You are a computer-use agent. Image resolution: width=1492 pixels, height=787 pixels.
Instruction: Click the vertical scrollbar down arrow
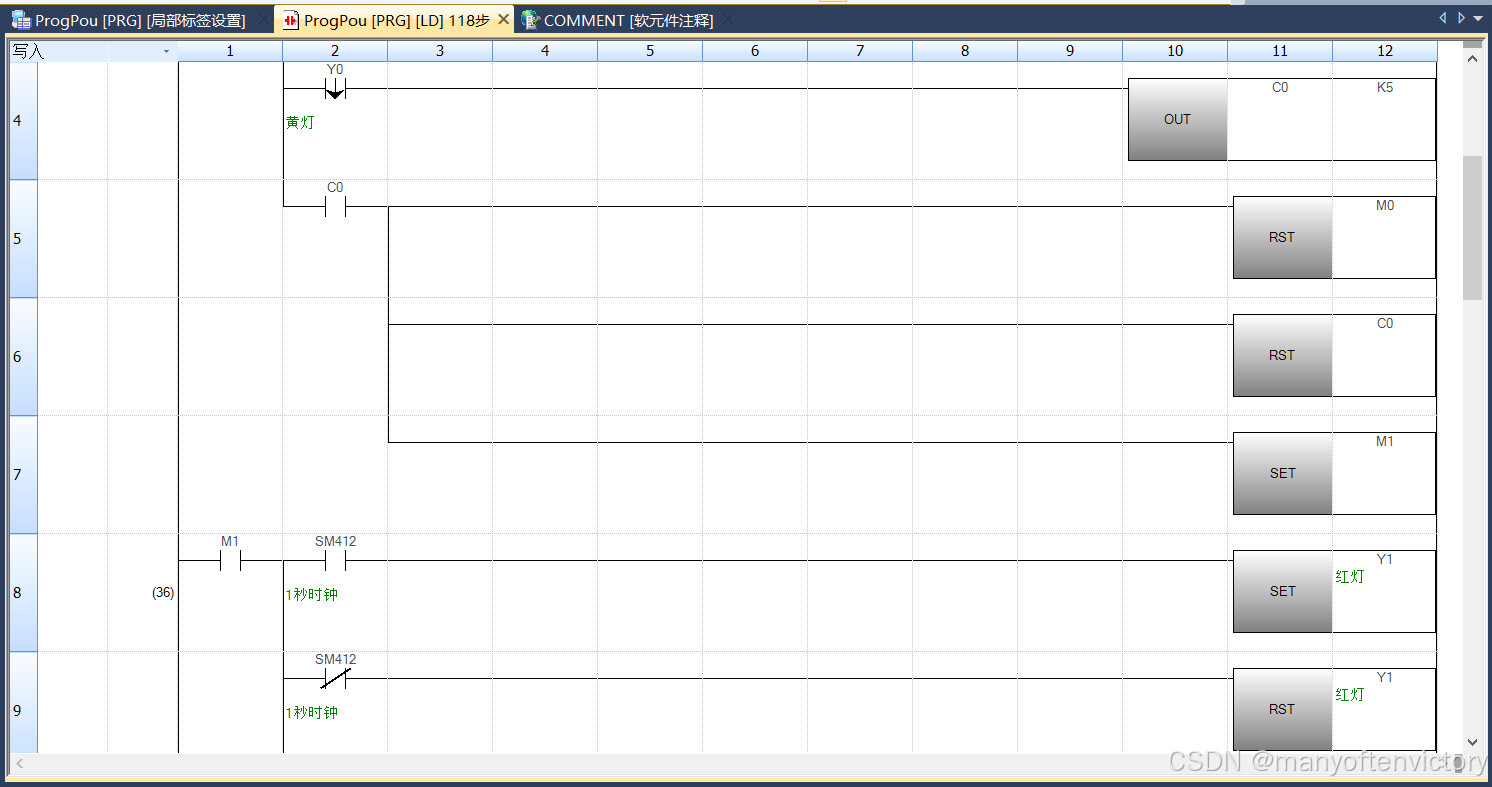click(1472, 742)
